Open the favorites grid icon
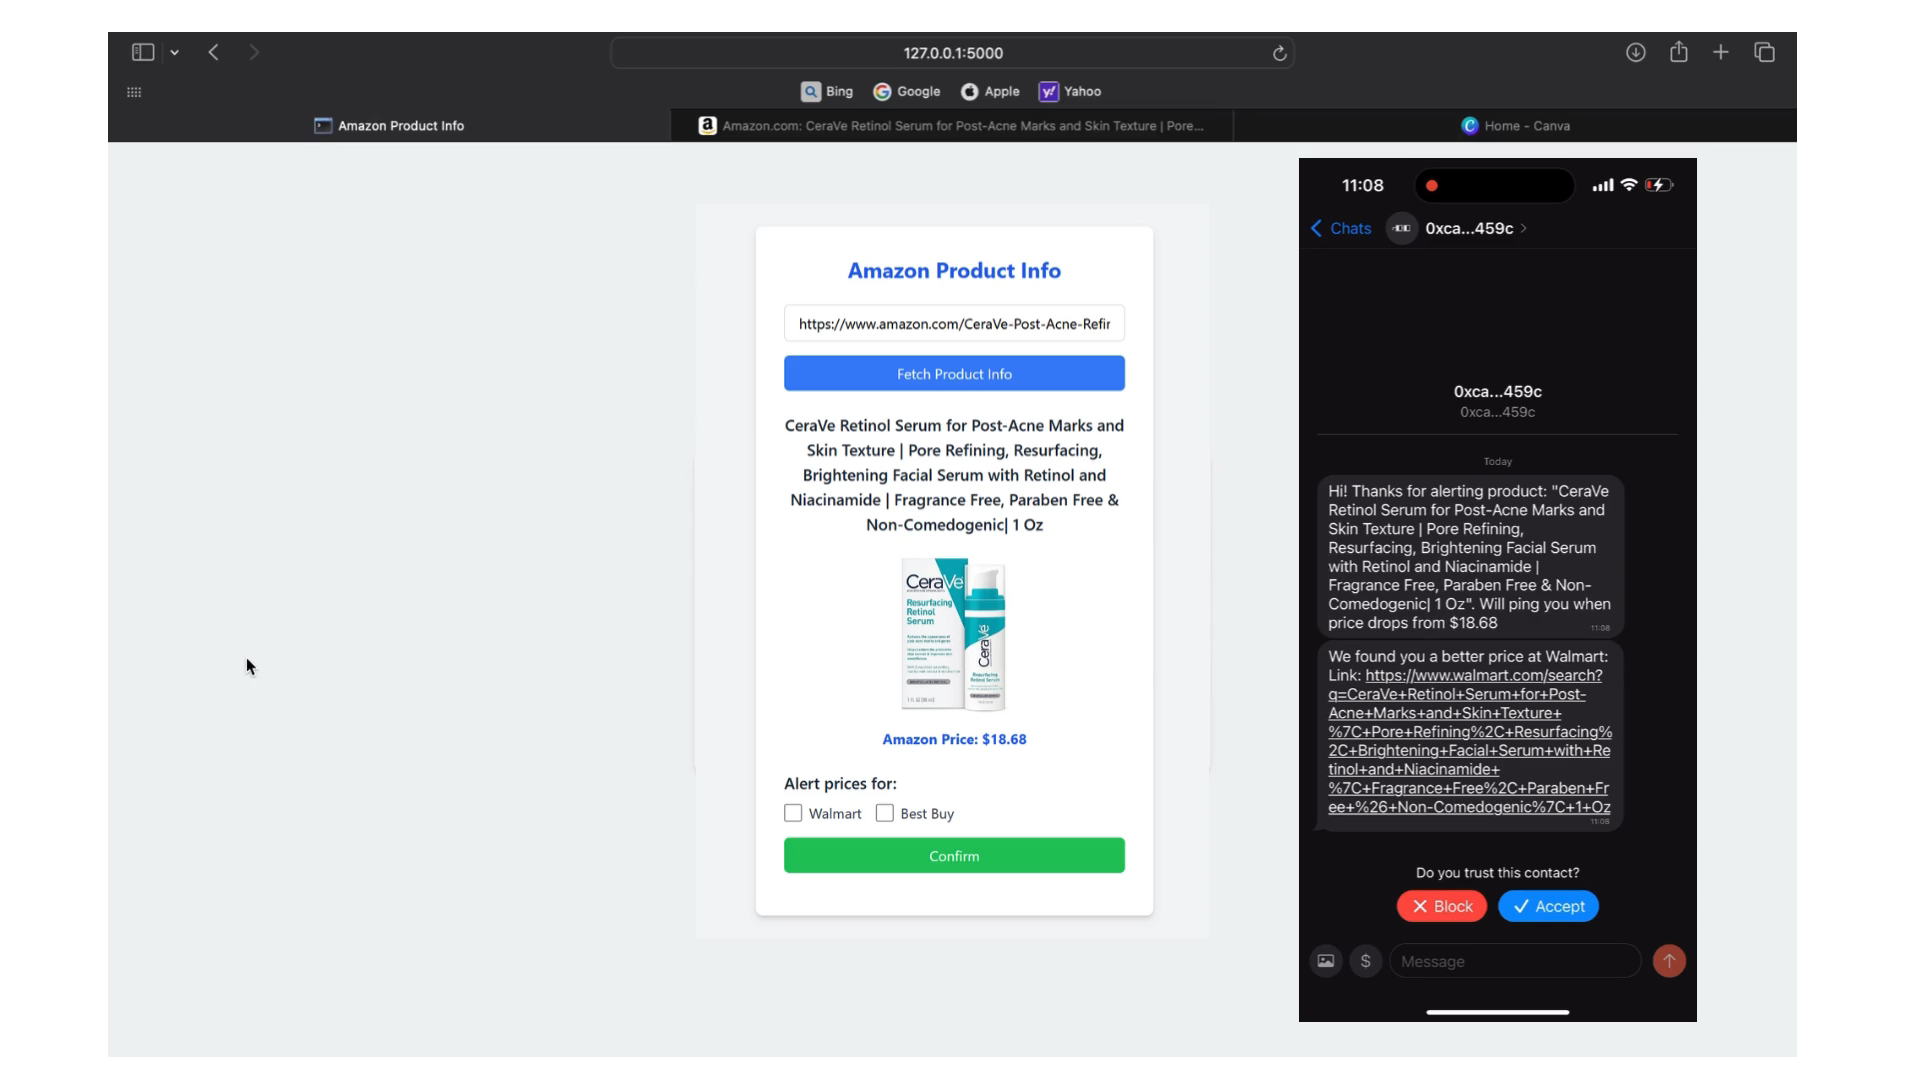 134,92
